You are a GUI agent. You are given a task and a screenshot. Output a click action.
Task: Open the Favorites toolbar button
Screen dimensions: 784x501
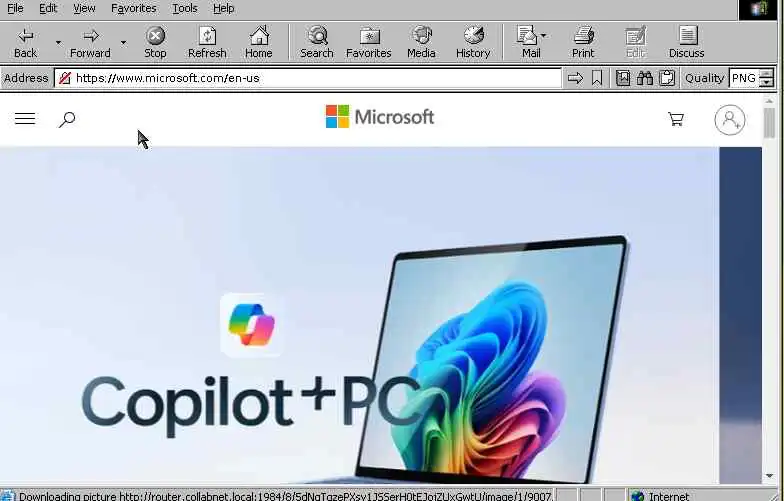(369, 43)
